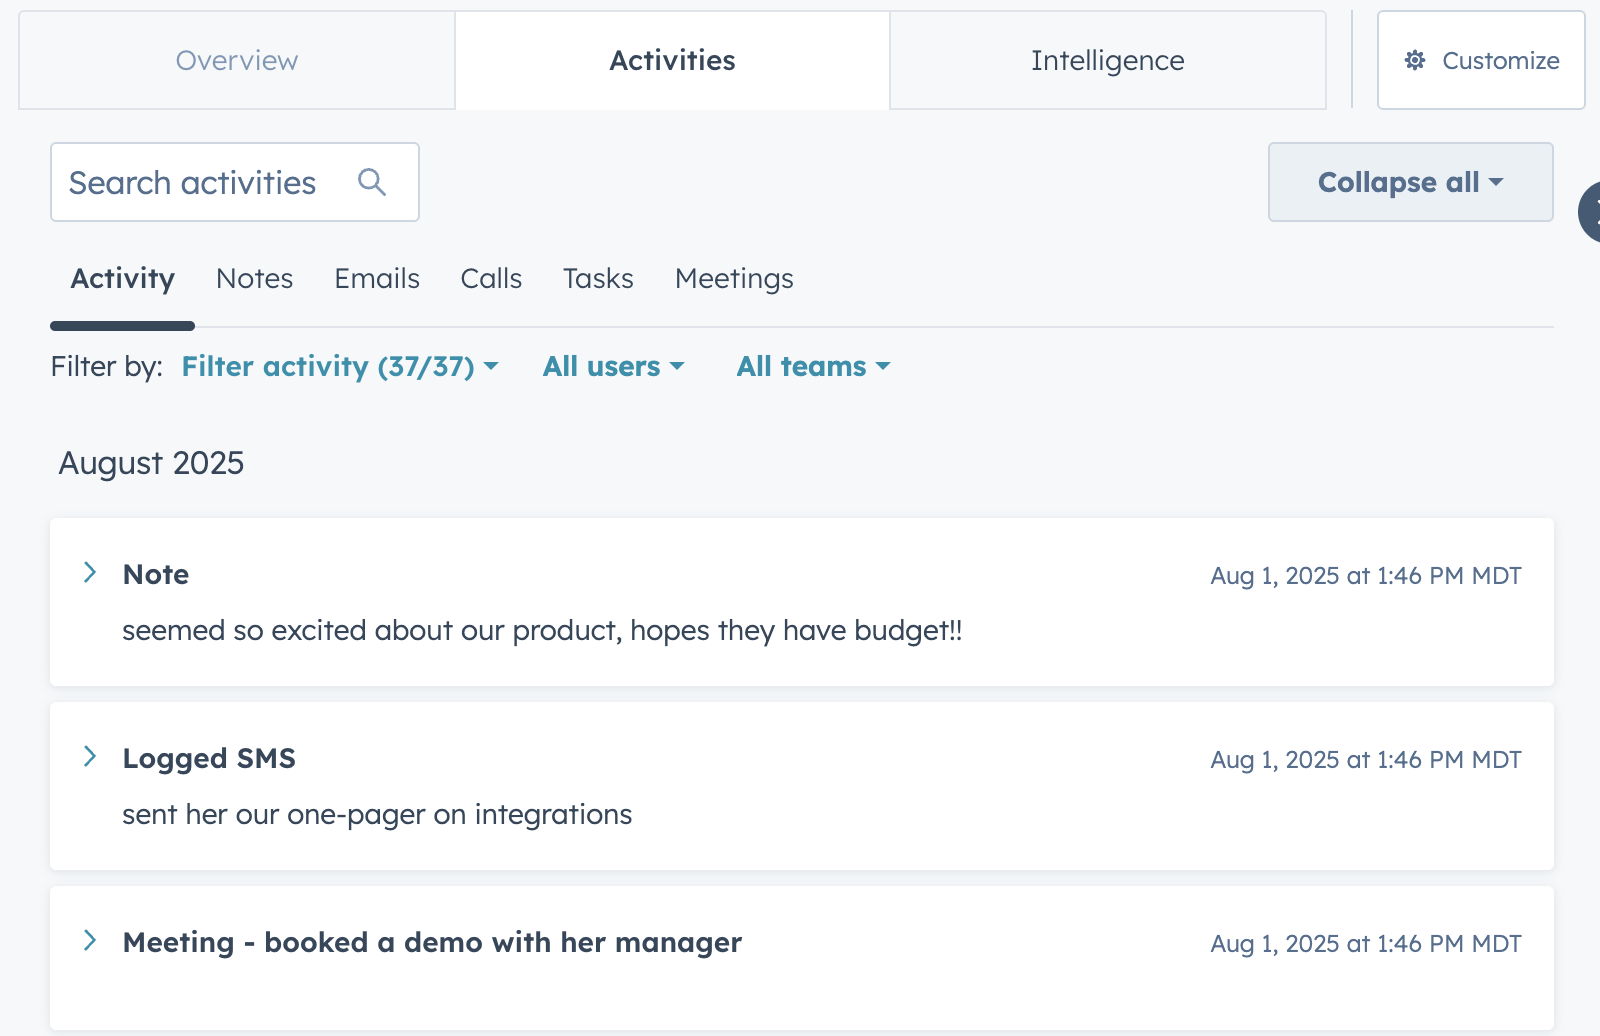Image resolution: width=1600 pixels, height=1036 pixels.
Task: Show the Meetings activity sub-tab
Action: click(x=734, y=279)
